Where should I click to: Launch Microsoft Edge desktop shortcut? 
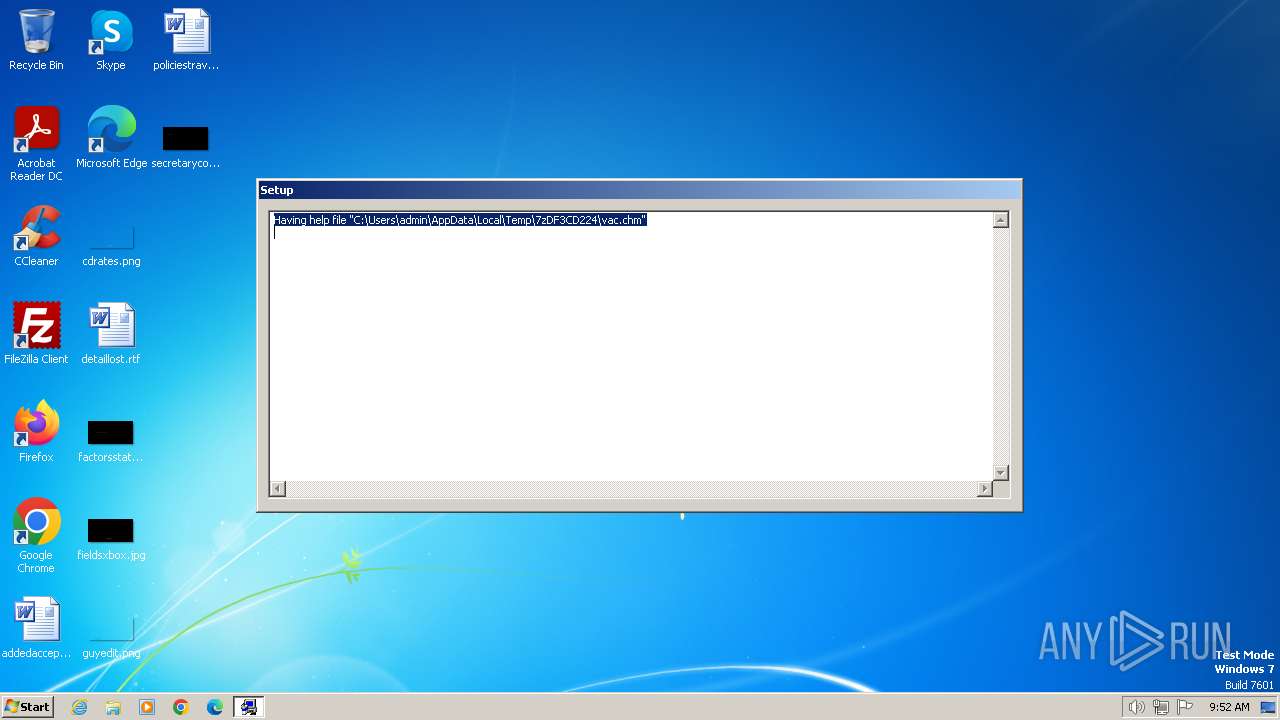(111, 138)
